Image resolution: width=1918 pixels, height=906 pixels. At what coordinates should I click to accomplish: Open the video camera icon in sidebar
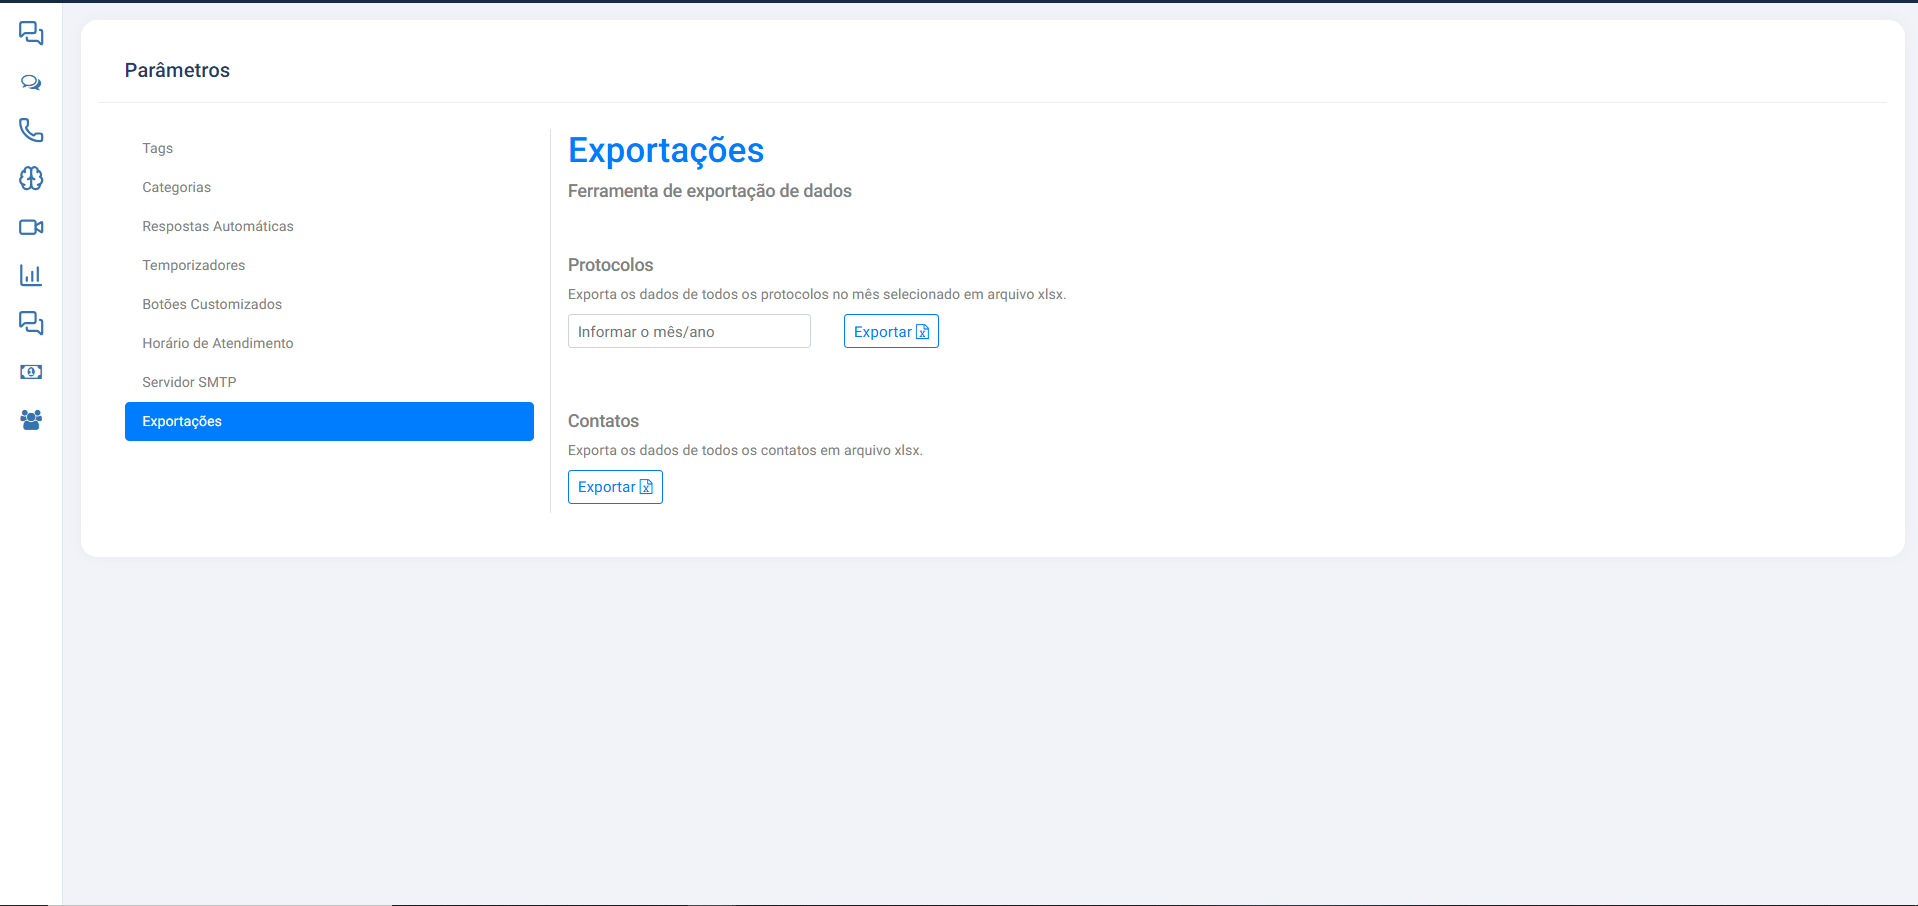(x=31, y=227)
